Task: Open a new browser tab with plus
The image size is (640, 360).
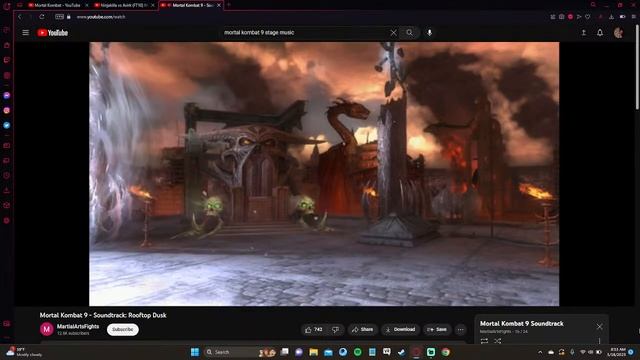Action: click(x=229, y=5)
